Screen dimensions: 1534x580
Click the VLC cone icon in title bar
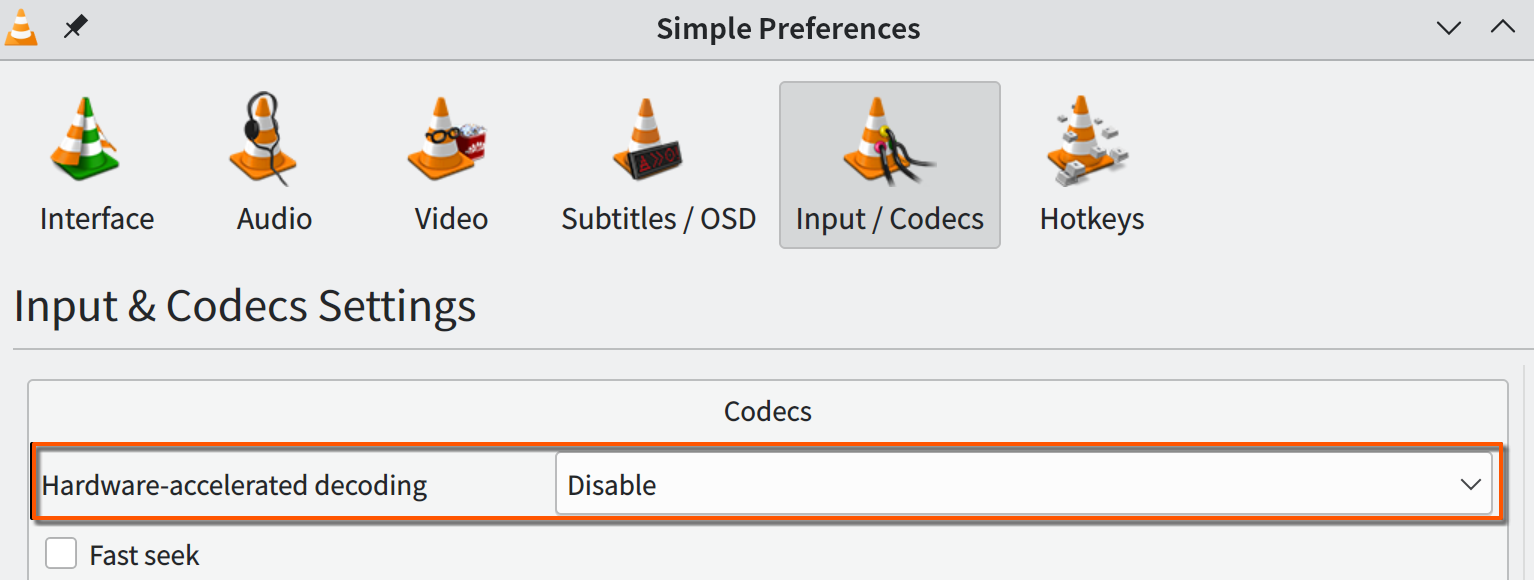21,27
